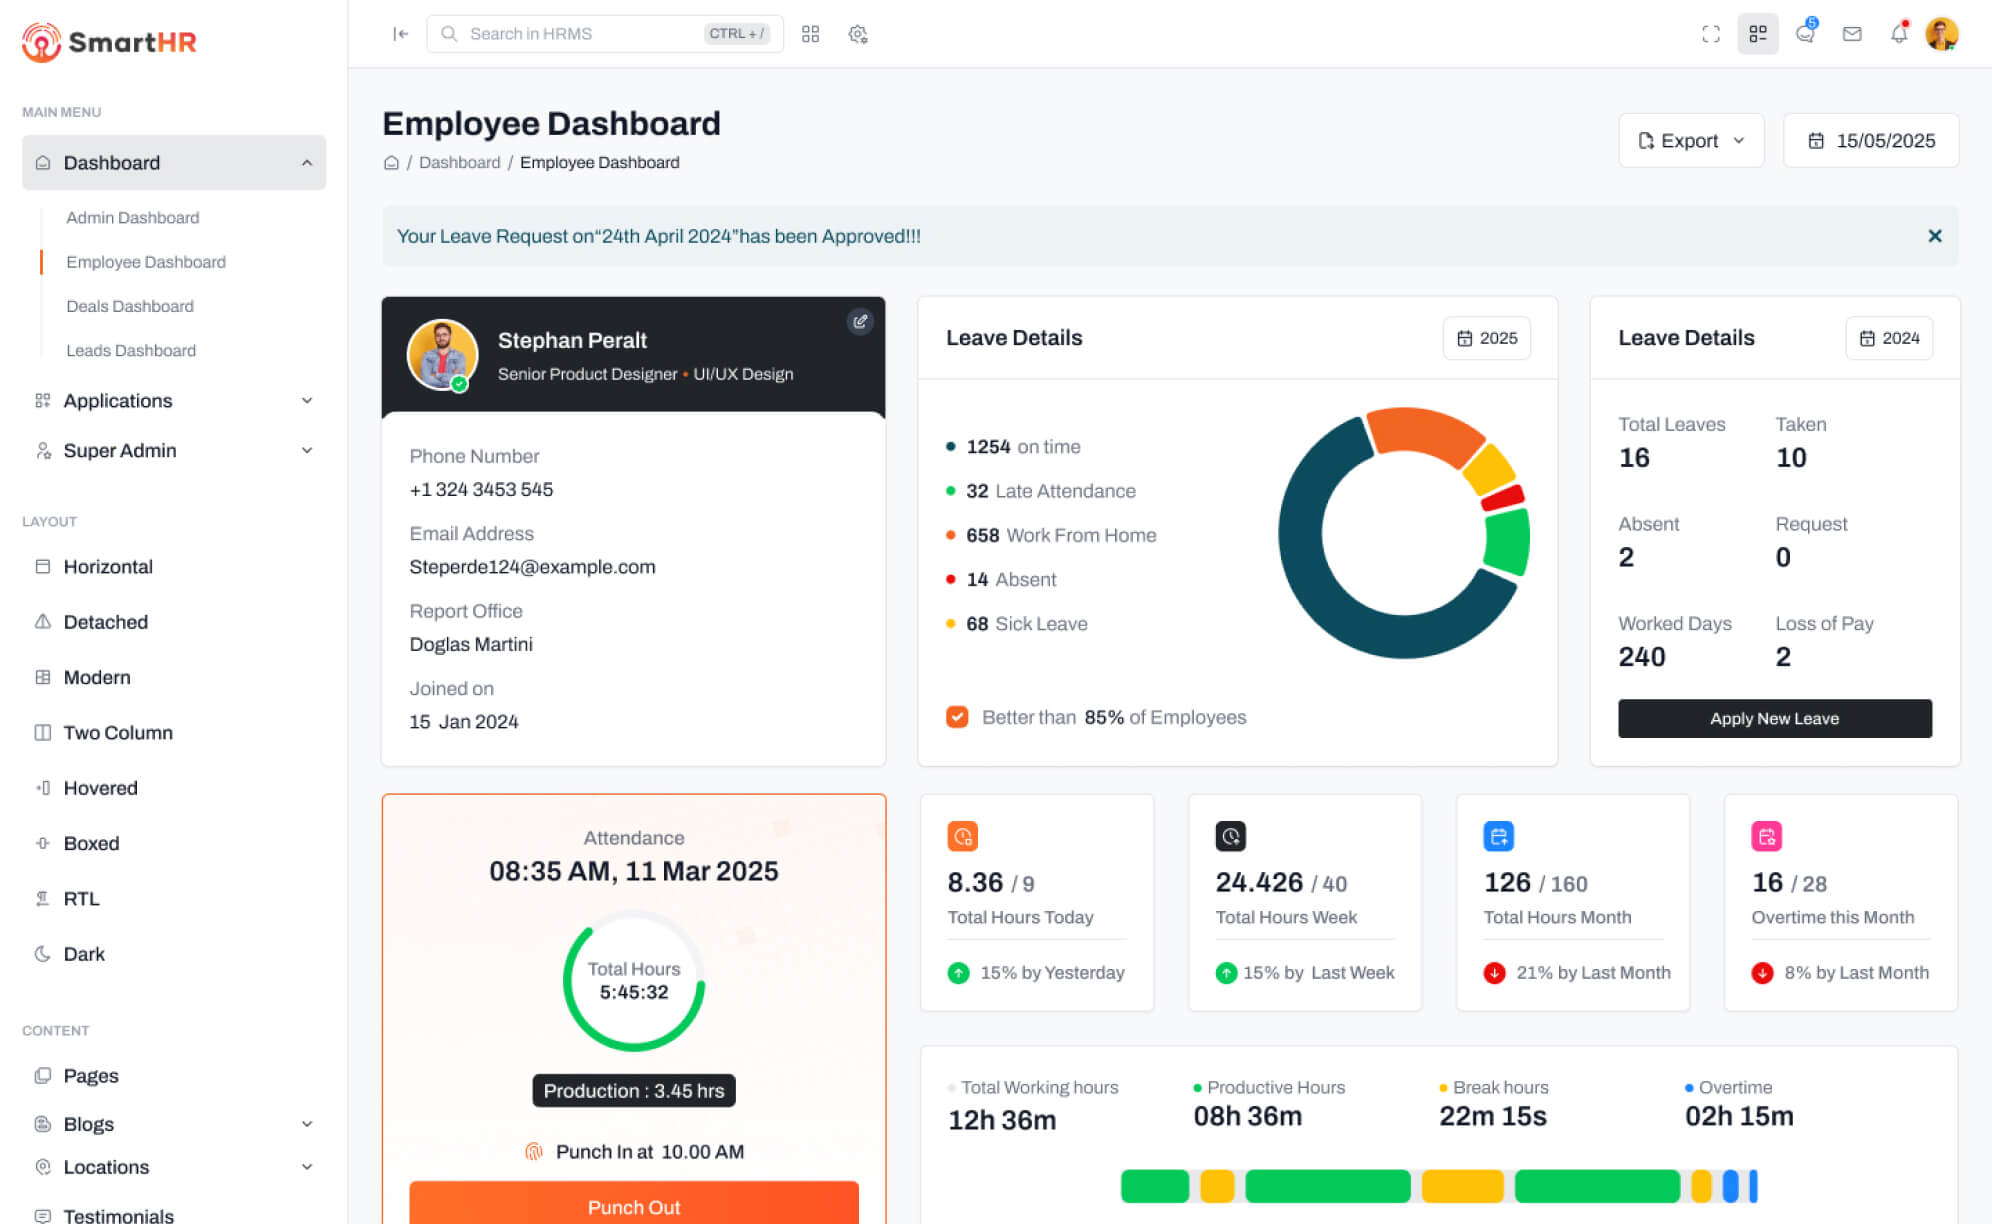The image size is (1992, 1224).
Task: Open the settings gear icon in header
Action: pyautogui.click(x=858, y=34)
